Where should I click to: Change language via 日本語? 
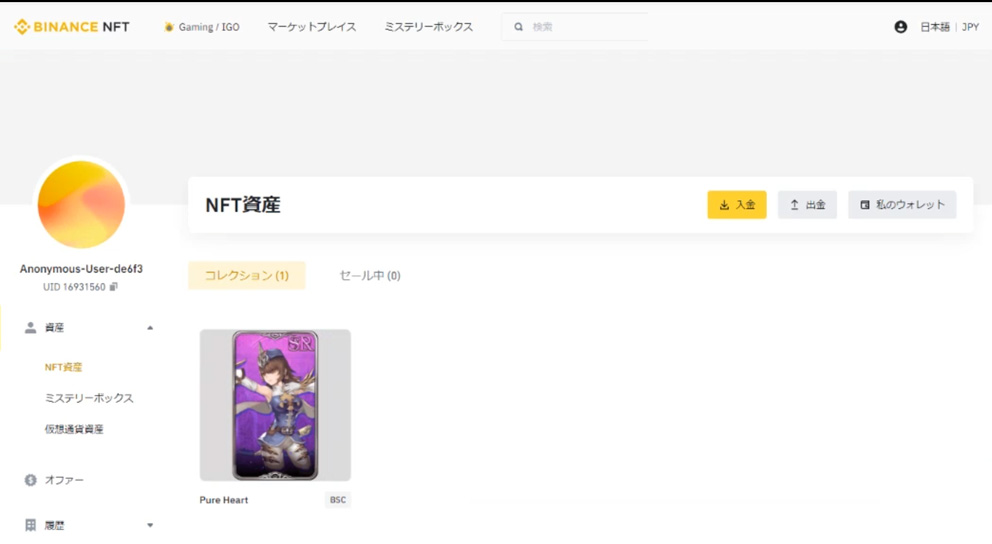[x=934, y=27]
